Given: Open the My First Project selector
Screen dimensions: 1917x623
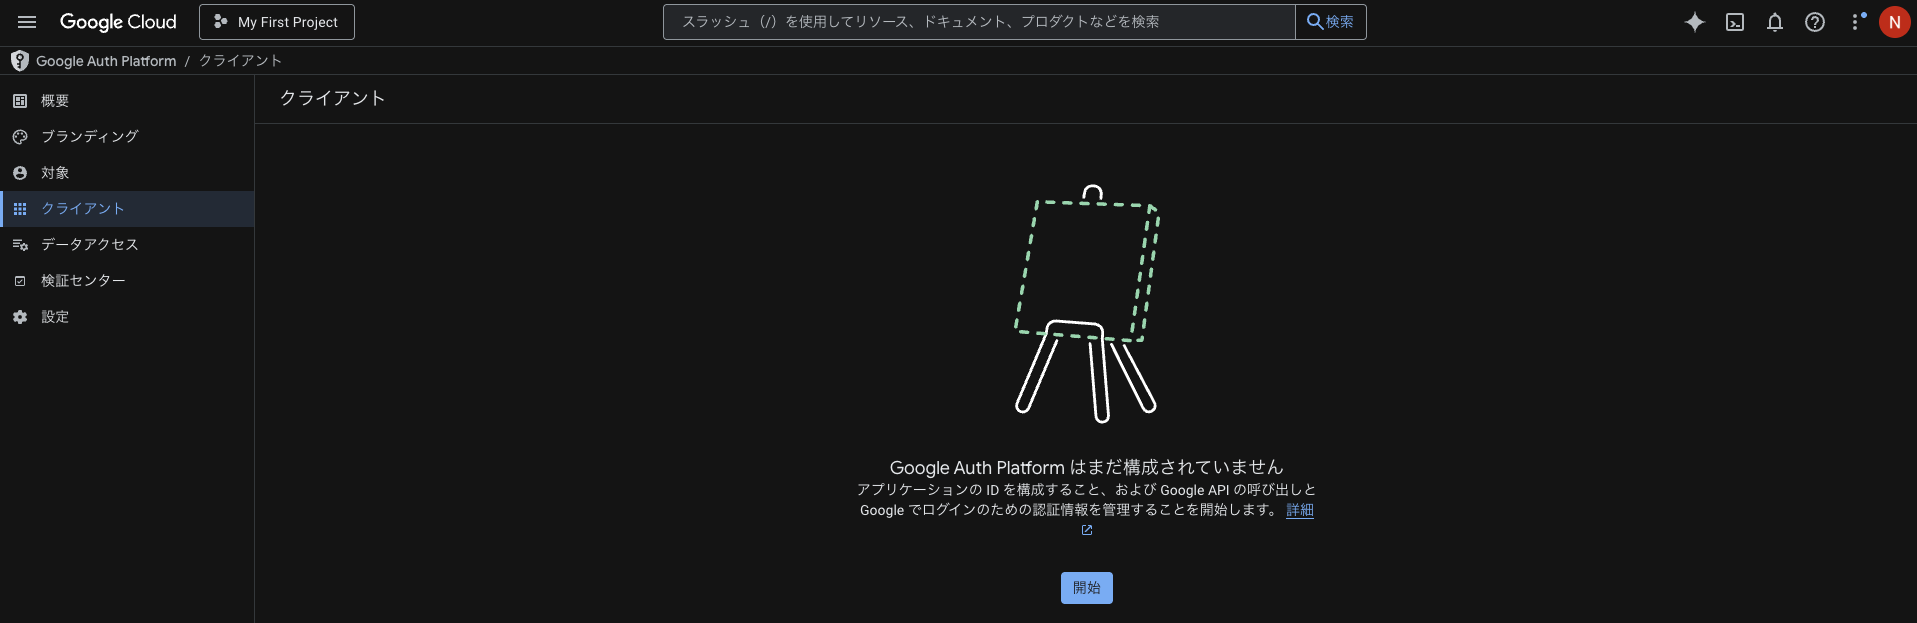Looking at the screenshot, I should coord(277,22).
